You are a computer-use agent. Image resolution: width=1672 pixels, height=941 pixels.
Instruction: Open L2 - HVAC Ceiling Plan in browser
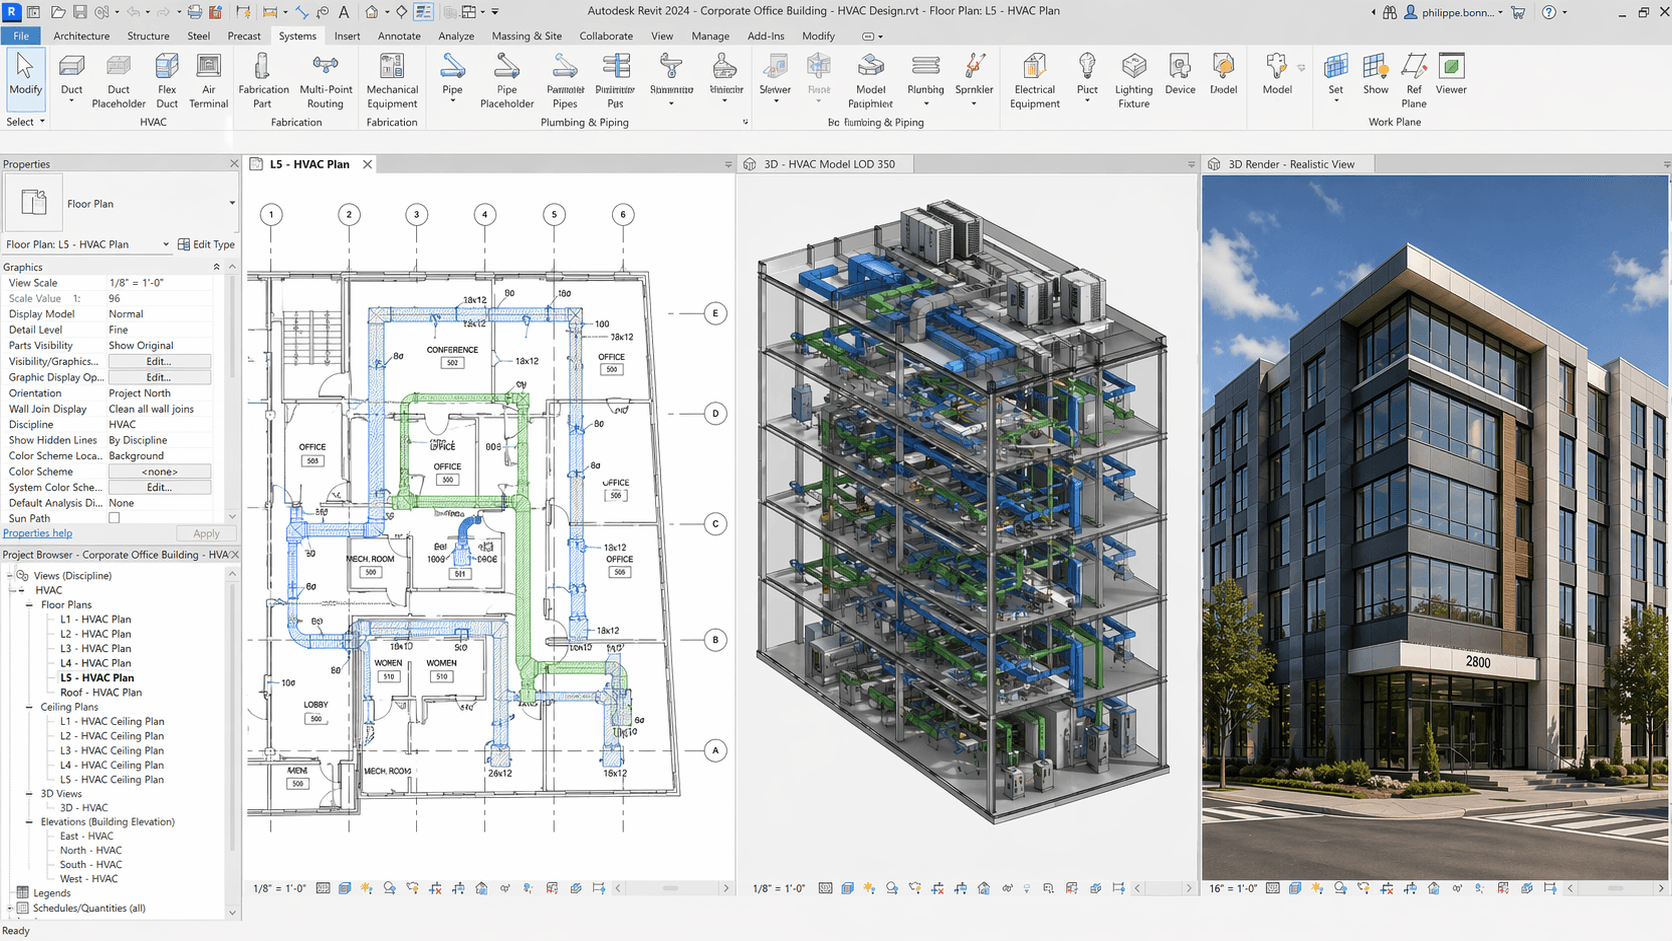point(112,736)
